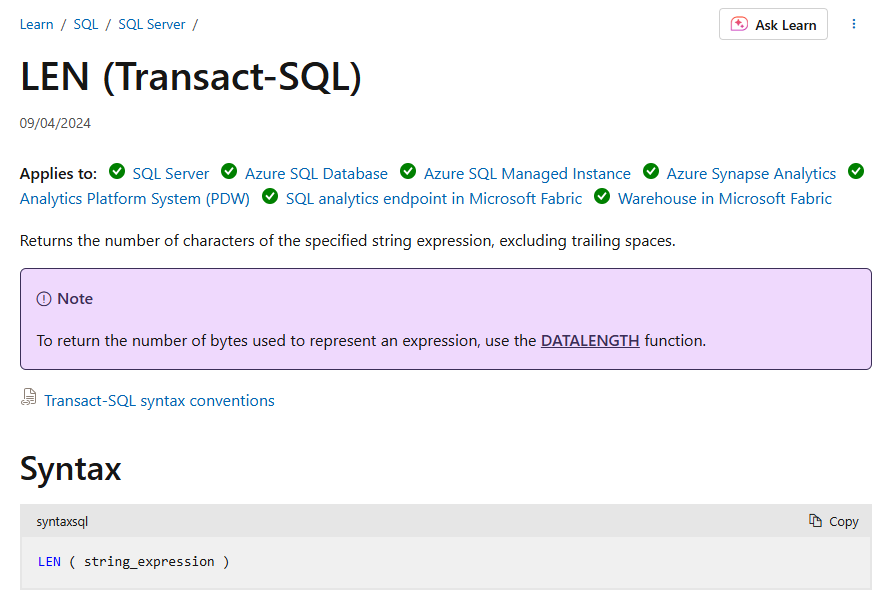Go to Learn breadcrumb
The image size is (886, 599).
(36, 24)
